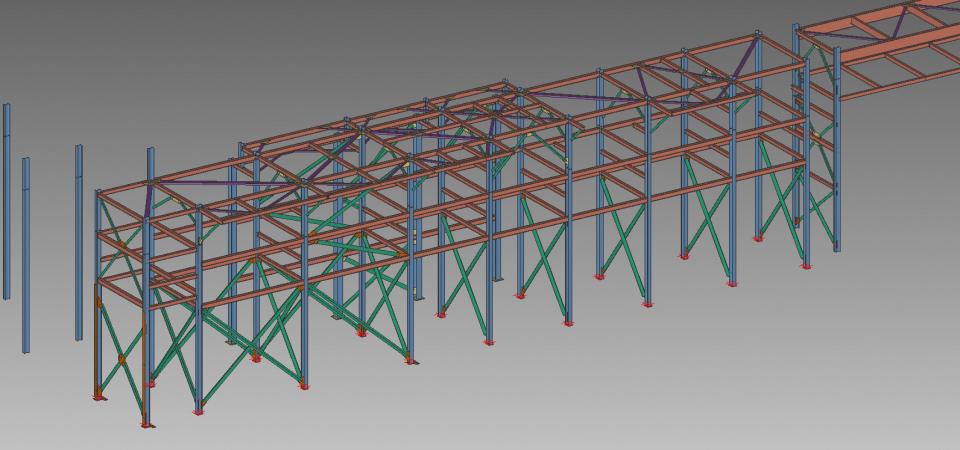This screenshot has height=450, width=960.
Task: Select the purple roof brace near the right end
Action: click(744, 58)
